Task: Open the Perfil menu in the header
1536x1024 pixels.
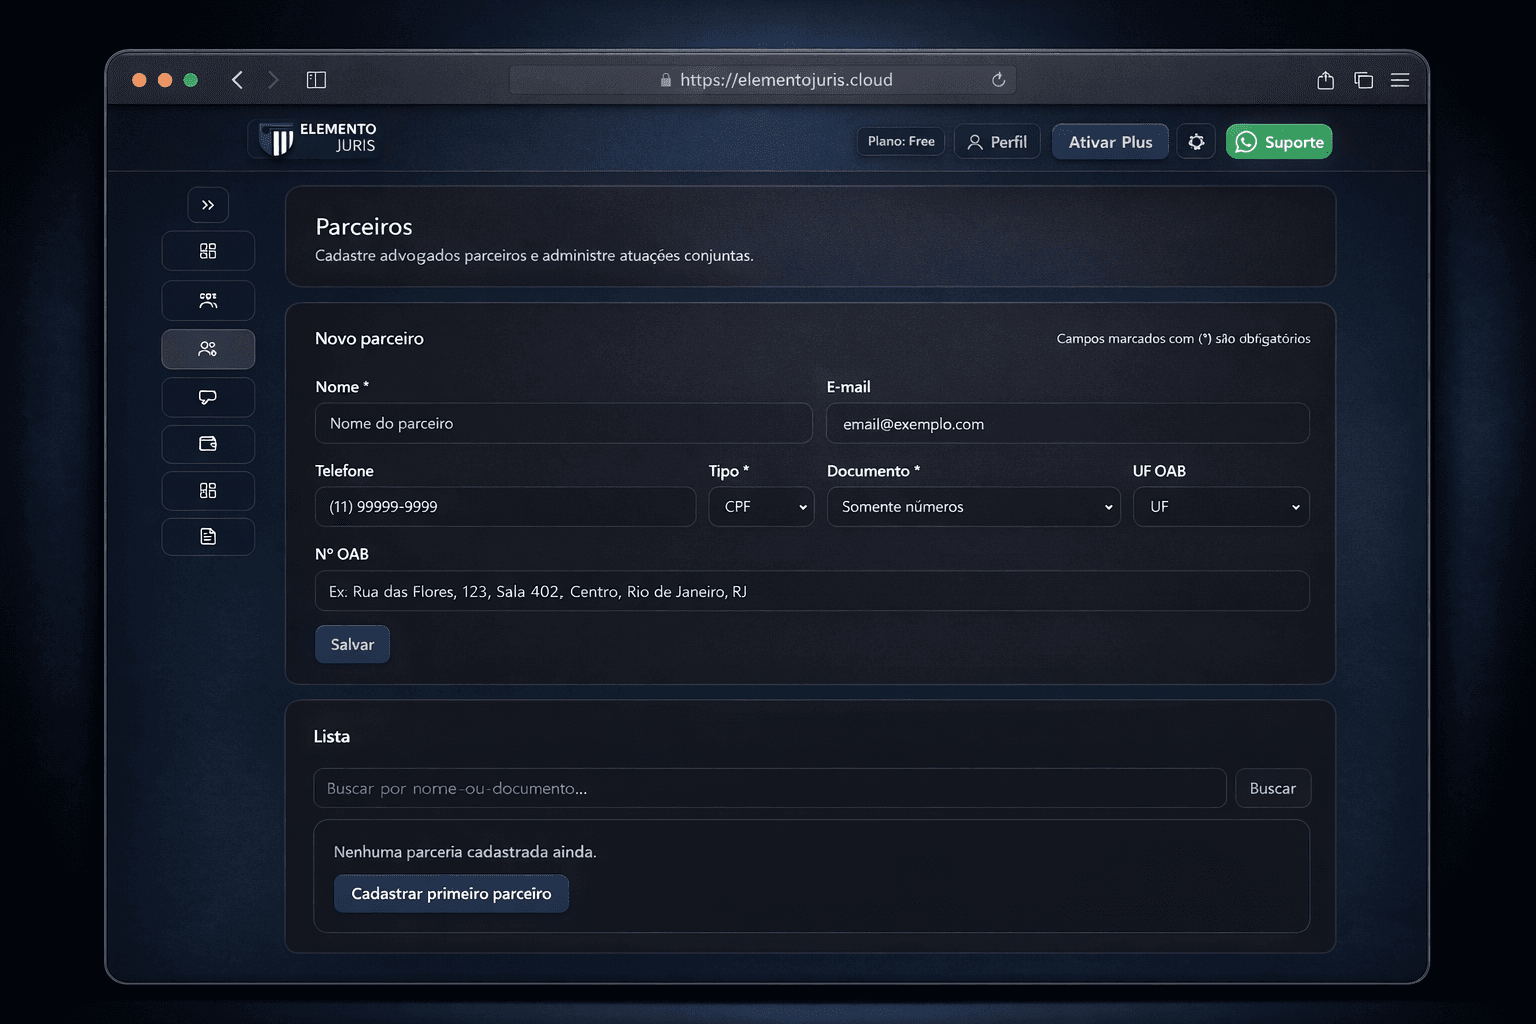Action: tap(997, 142)
